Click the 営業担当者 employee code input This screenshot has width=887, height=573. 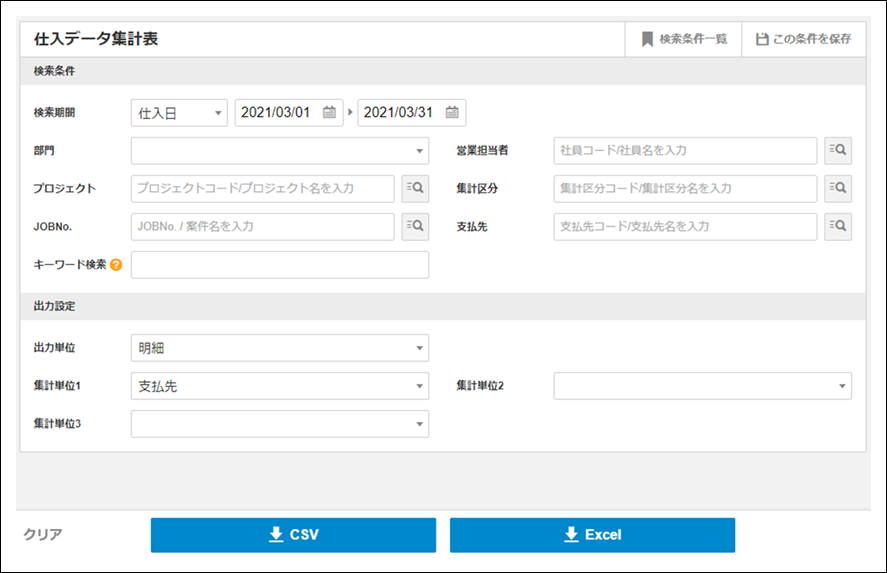tap(685, 150)
